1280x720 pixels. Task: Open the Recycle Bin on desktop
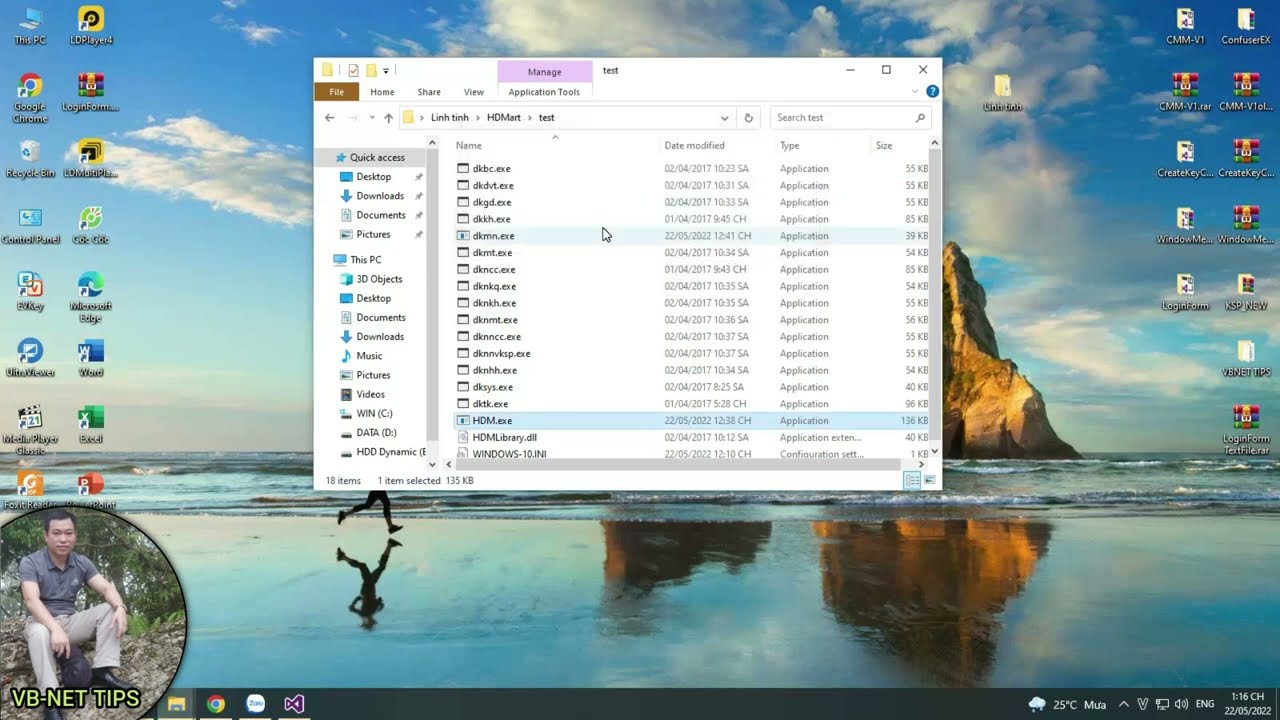30,158
